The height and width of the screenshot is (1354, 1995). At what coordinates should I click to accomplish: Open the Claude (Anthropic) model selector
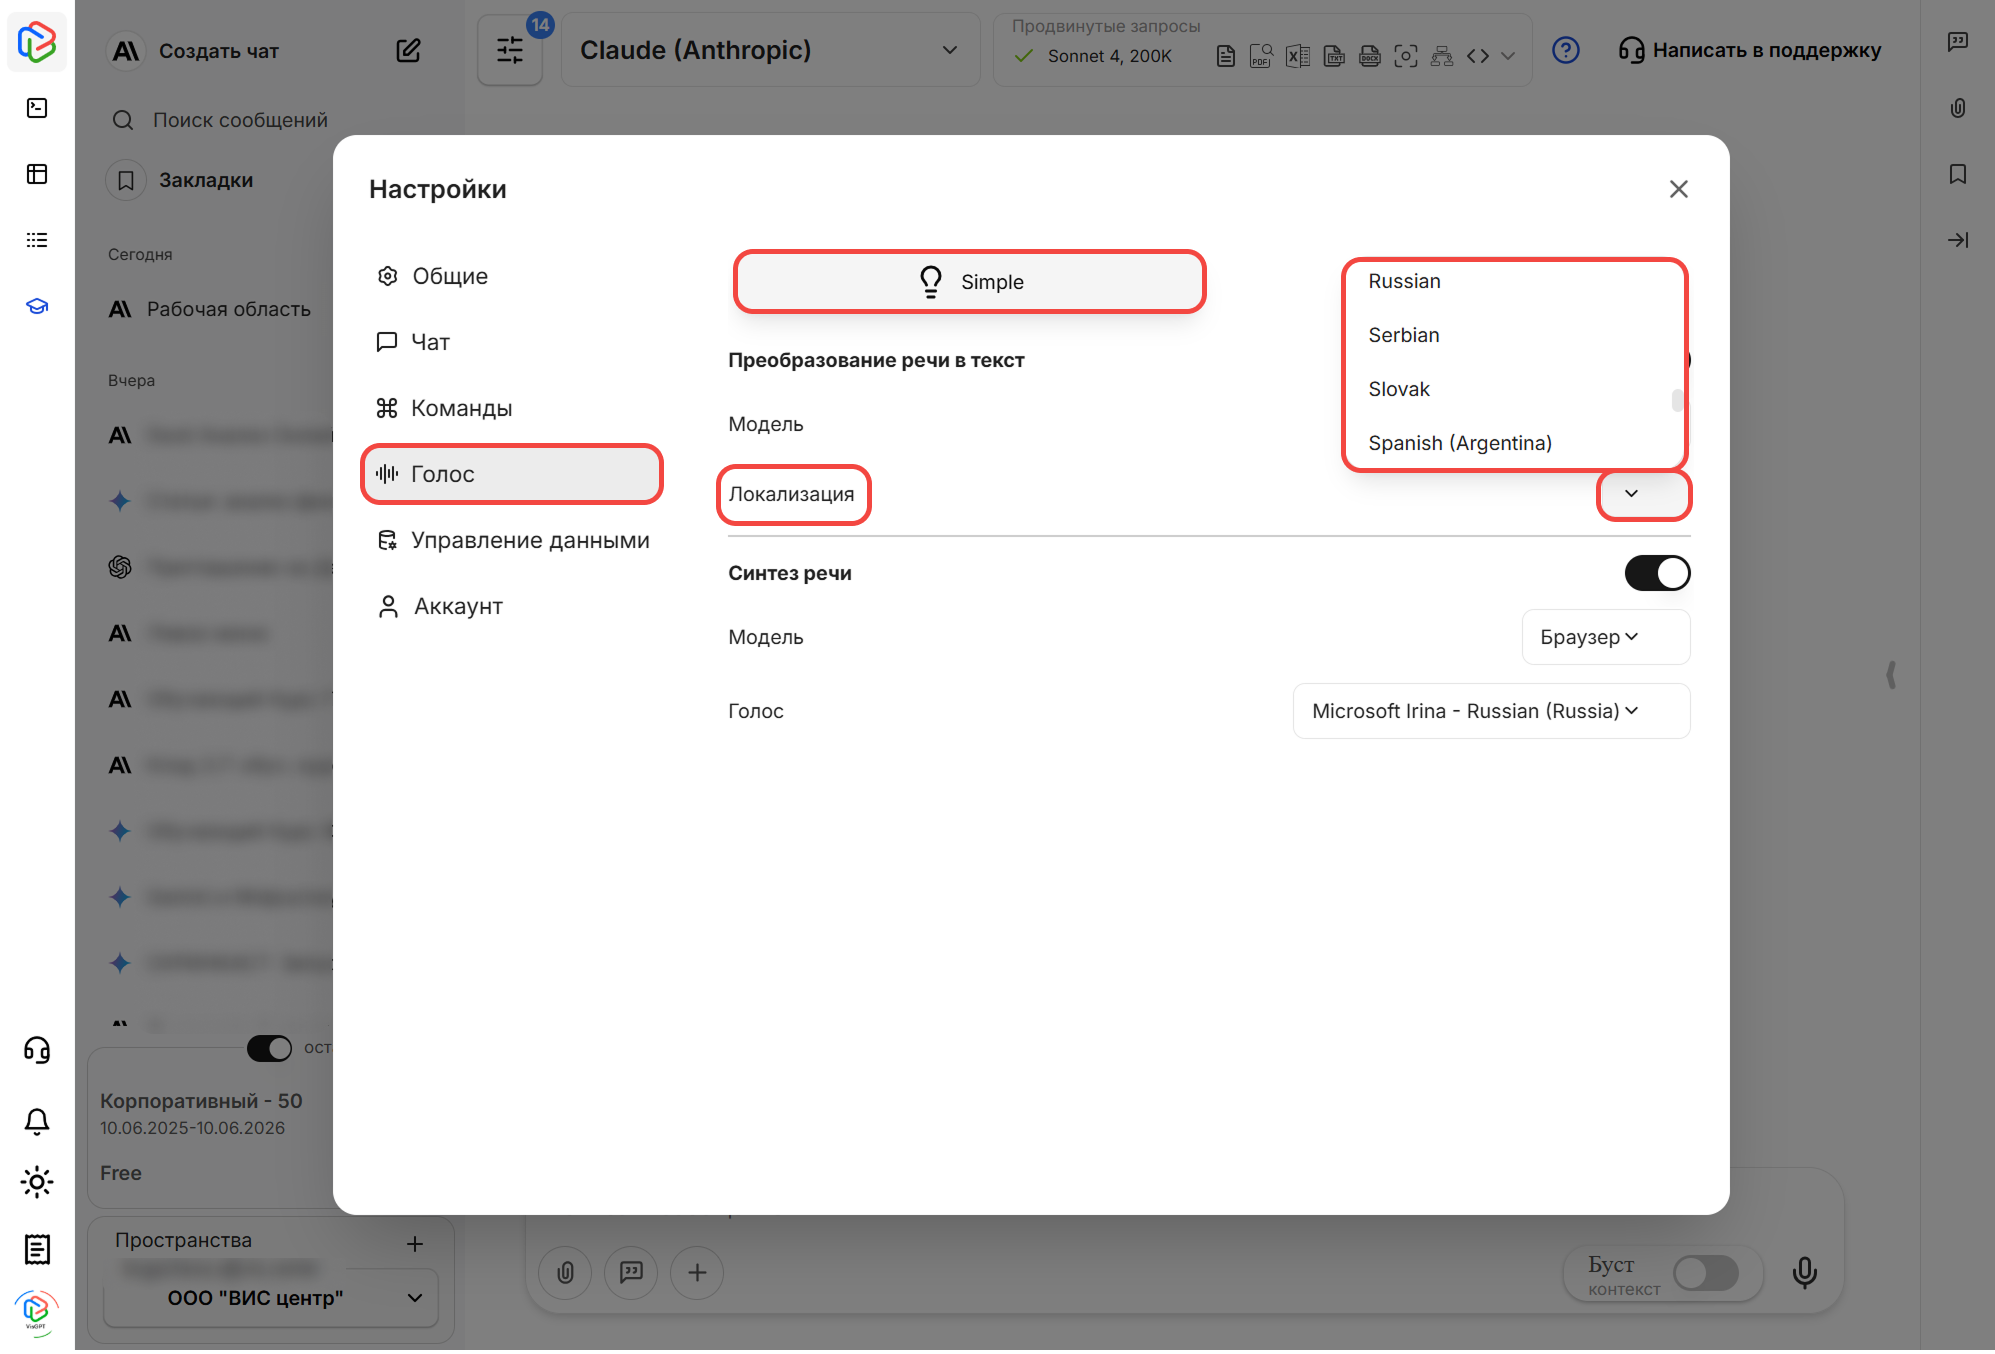(x=770, y=50)
